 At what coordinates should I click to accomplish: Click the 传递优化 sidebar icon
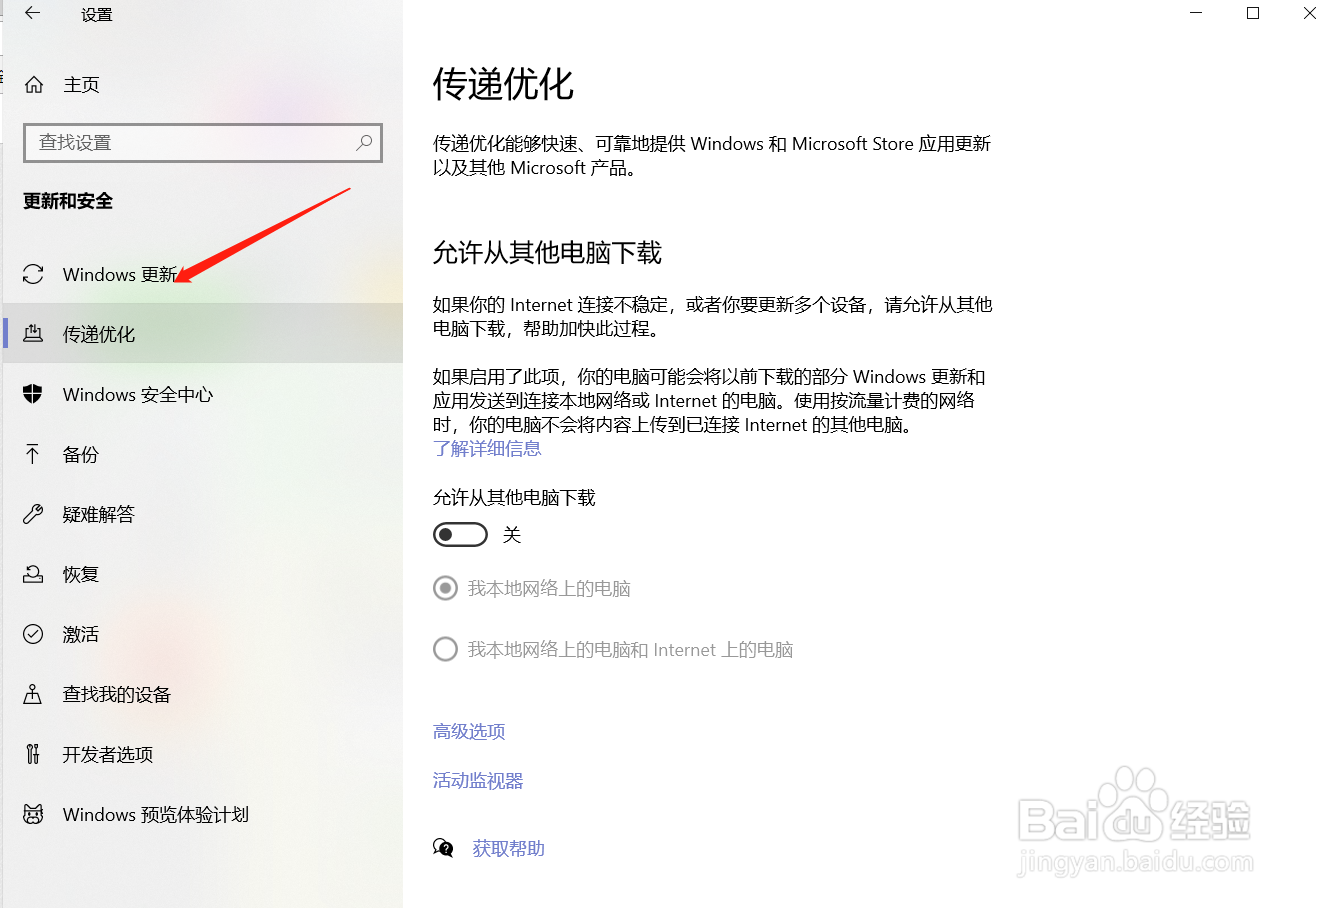coord(33,334)
